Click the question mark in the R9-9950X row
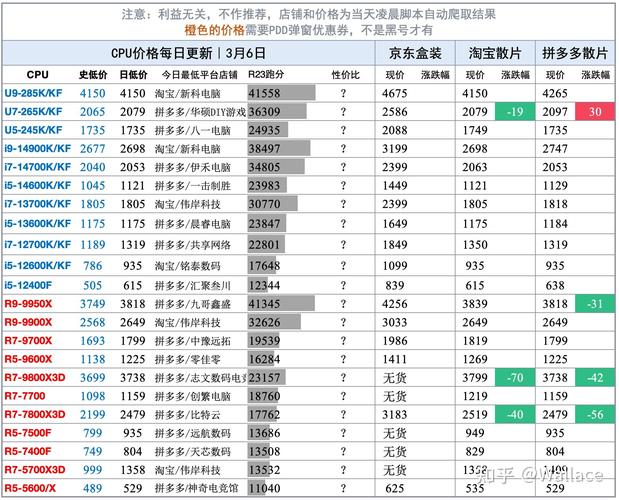This screenshot has width=619, height=500. 343,304
